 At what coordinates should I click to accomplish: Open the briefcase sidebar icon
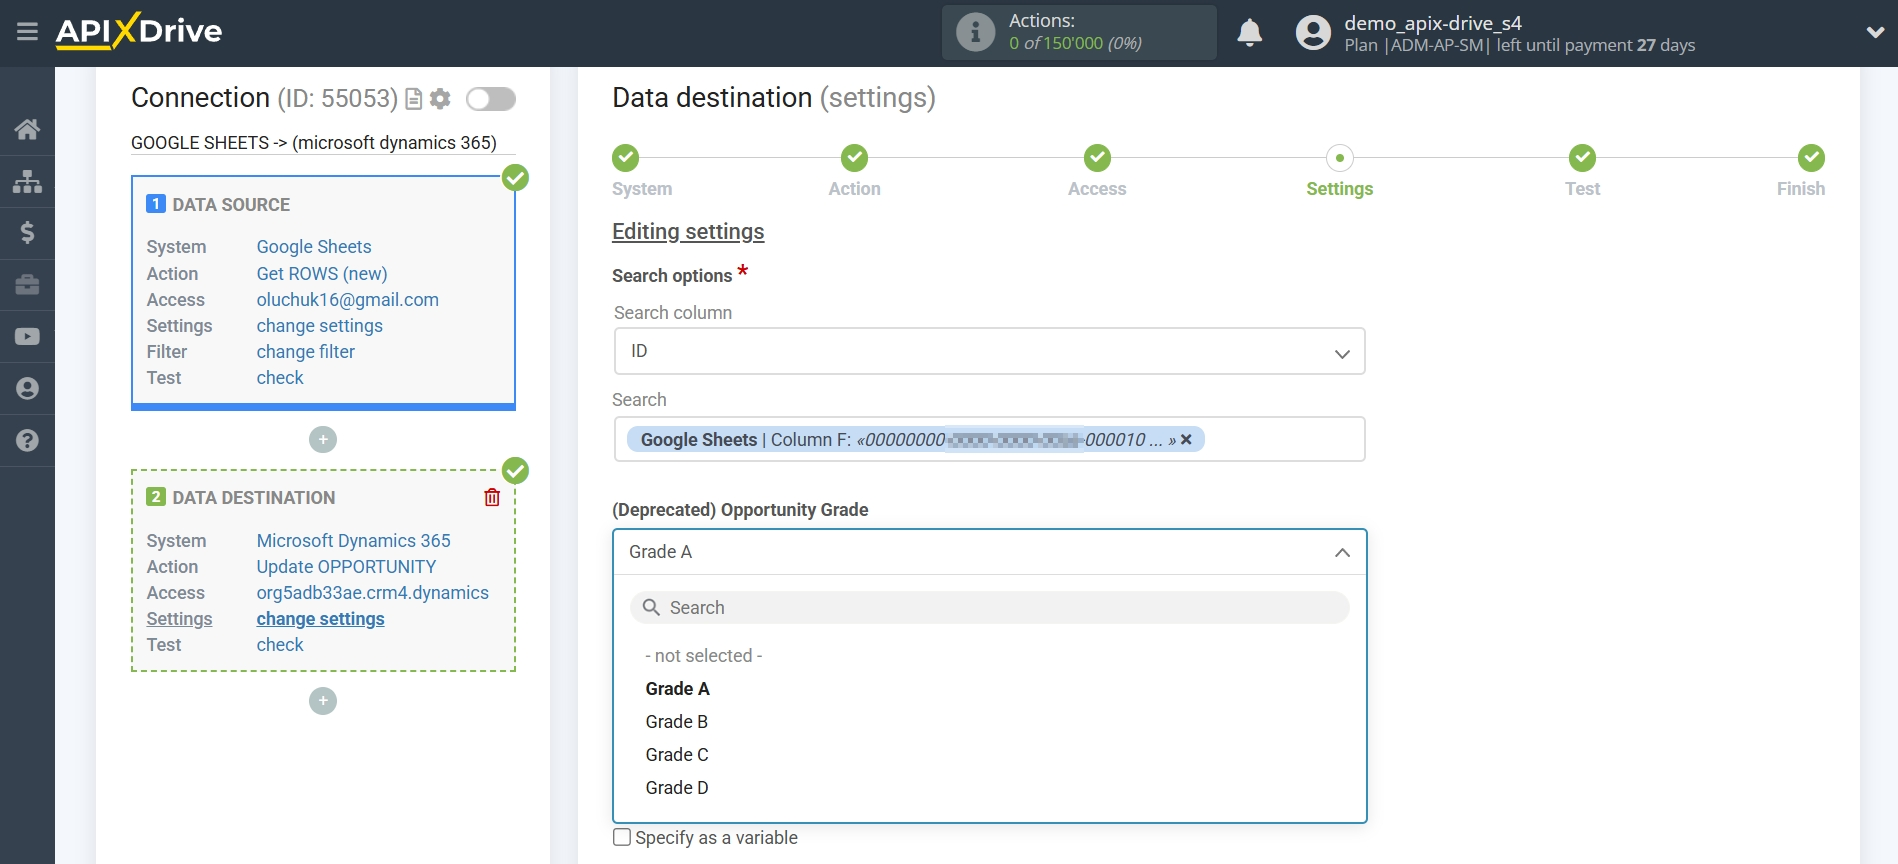click(27, 285)
